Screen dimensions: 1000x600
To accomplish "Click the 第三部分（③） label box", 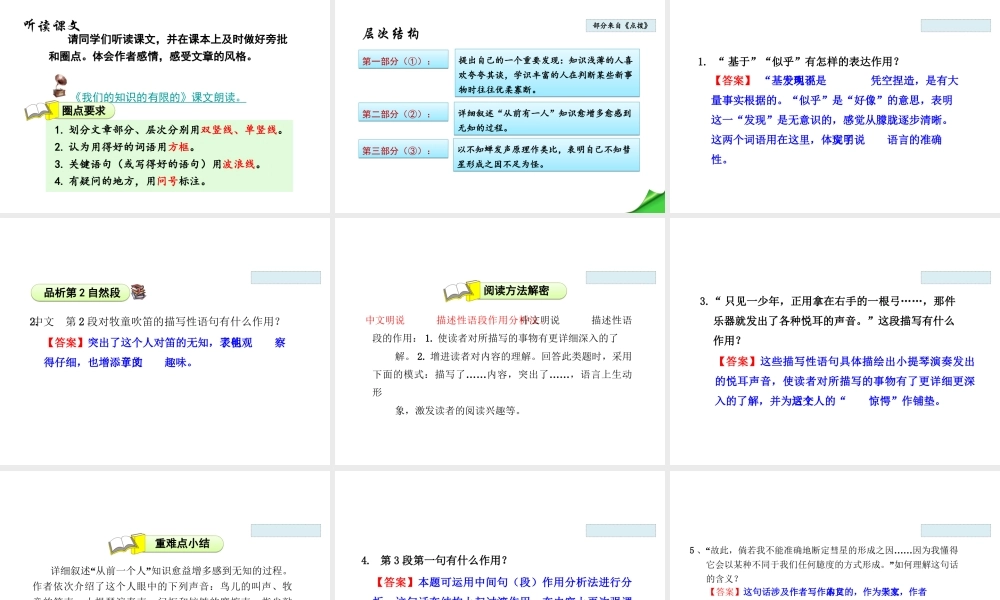I will [x=403, y=150].
